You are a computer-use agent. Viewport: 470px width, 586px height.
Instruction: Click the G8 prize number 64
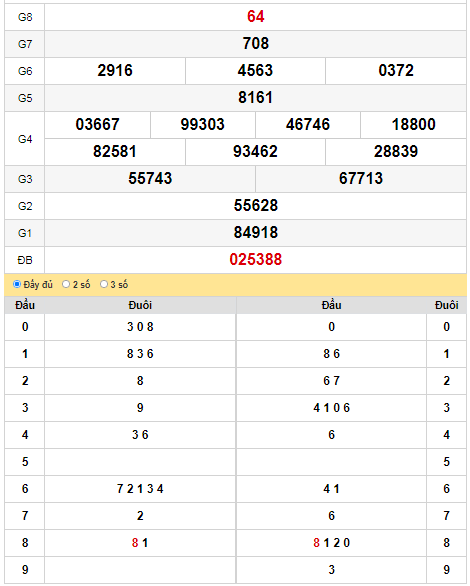pyautogui.click(x=256, y=17)
